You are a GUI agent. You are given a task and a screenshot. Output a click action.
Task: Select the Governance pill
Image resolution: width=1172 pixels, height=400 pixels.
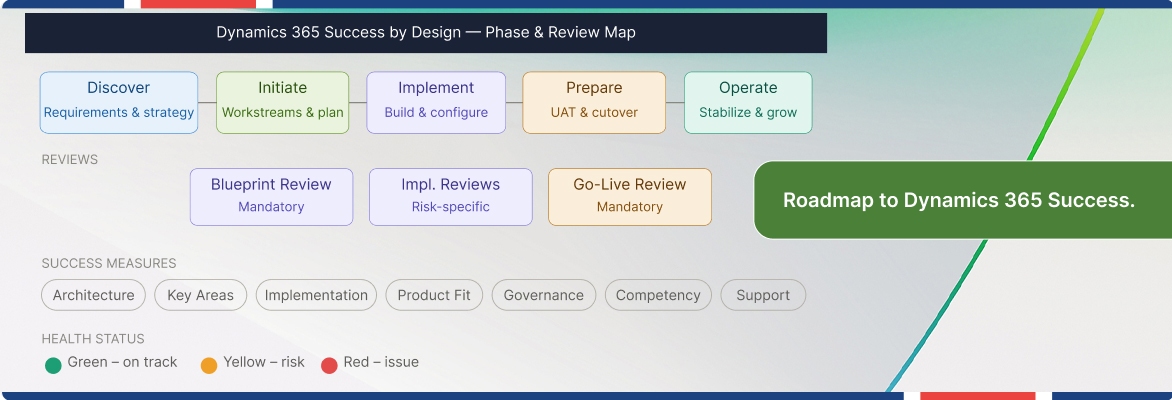click(x=543, y=295)
